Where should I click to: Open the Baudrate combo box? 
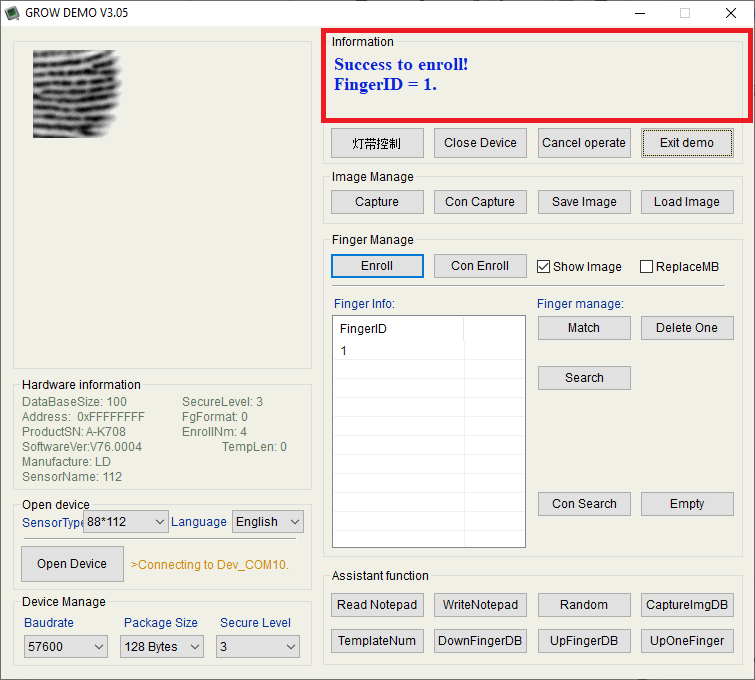pyautogui.click(x=65, y=647)
